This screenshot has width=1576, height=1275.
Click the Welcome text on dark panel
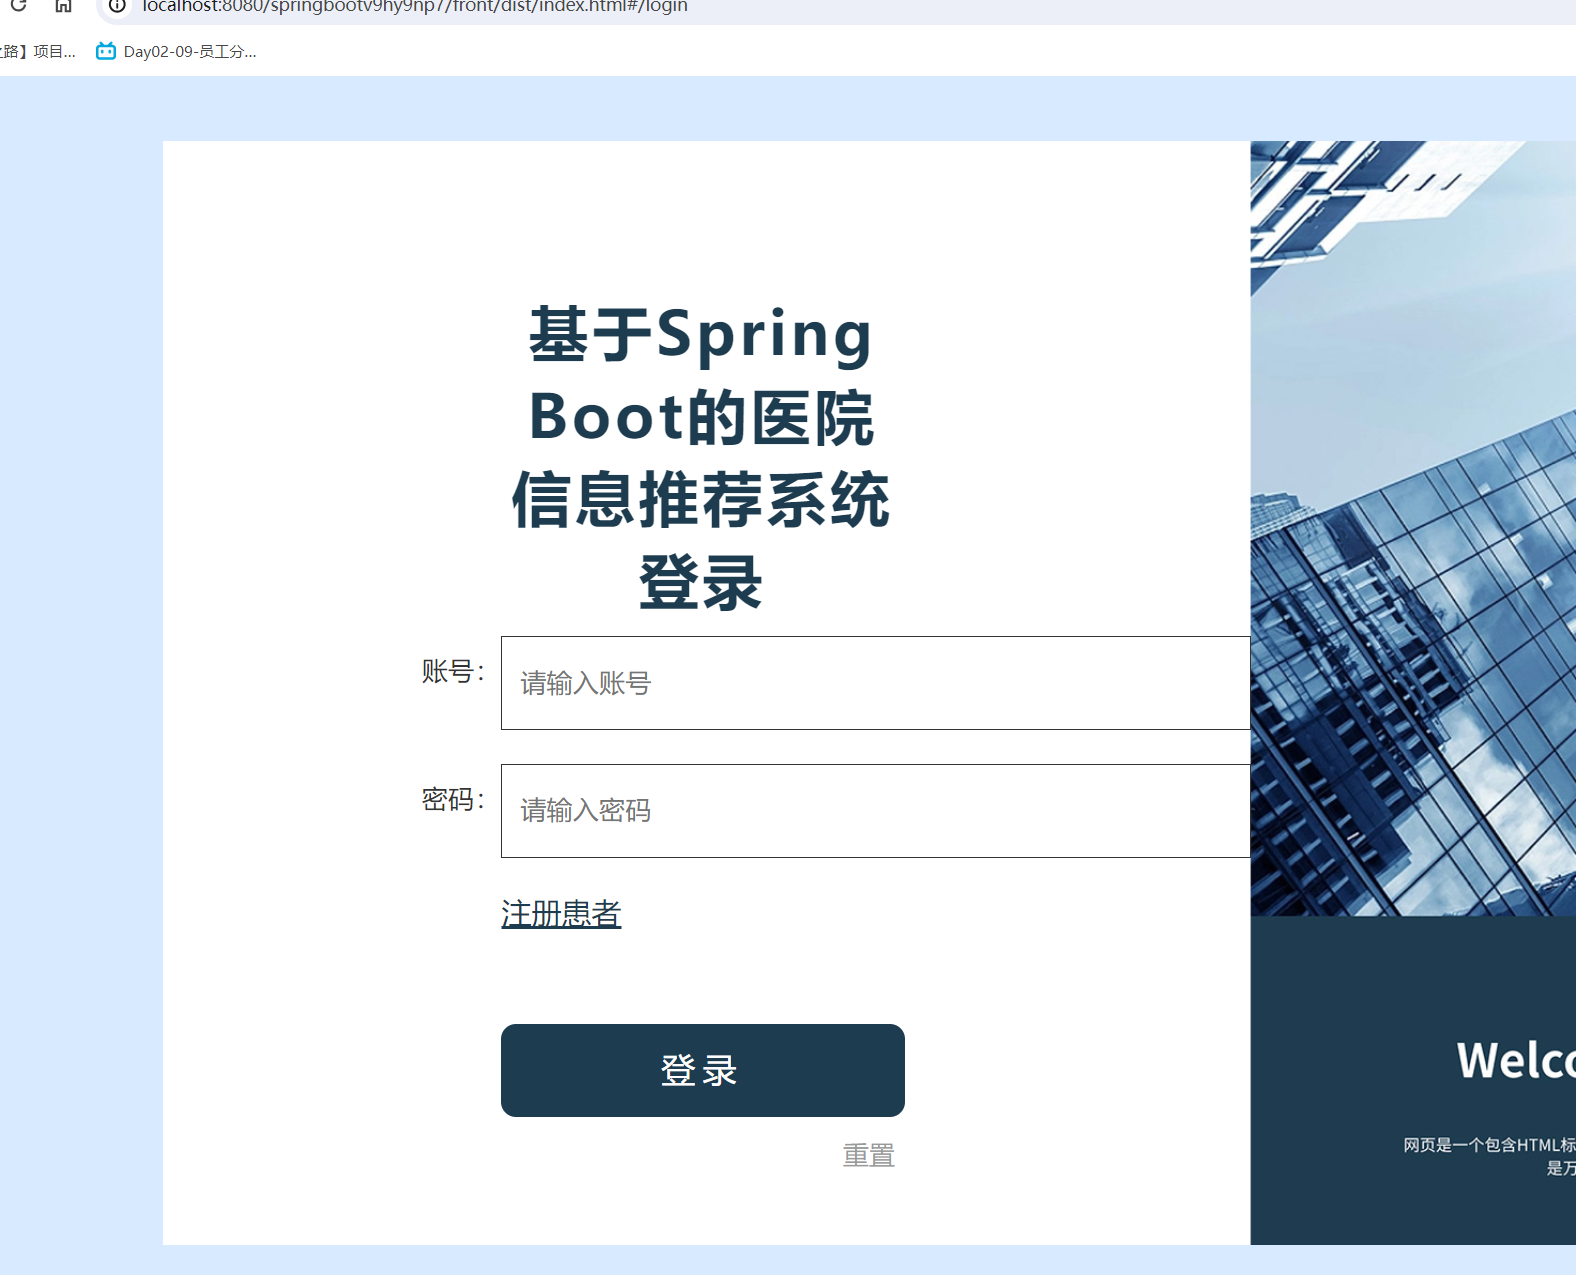pyautogui.click(x=1516, y=1060)
